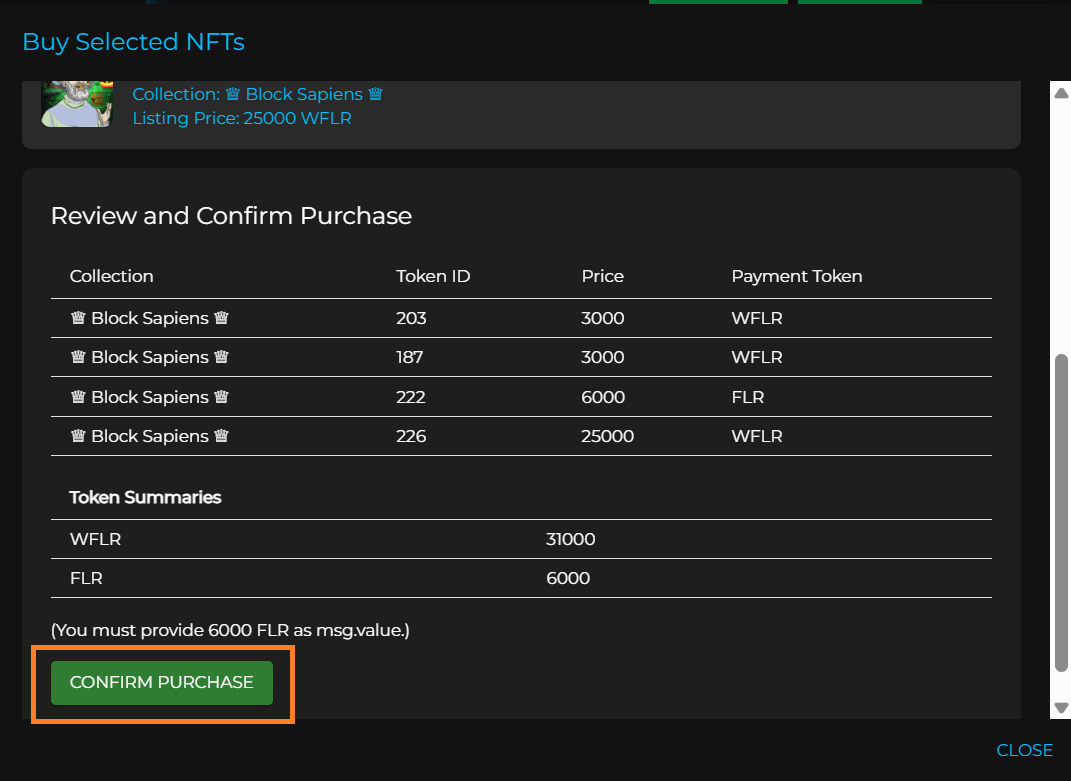The height and width of the screenshot is (781, 1071).
Task: Click the scrollbar down arrow
Action: coord(1061,707)
